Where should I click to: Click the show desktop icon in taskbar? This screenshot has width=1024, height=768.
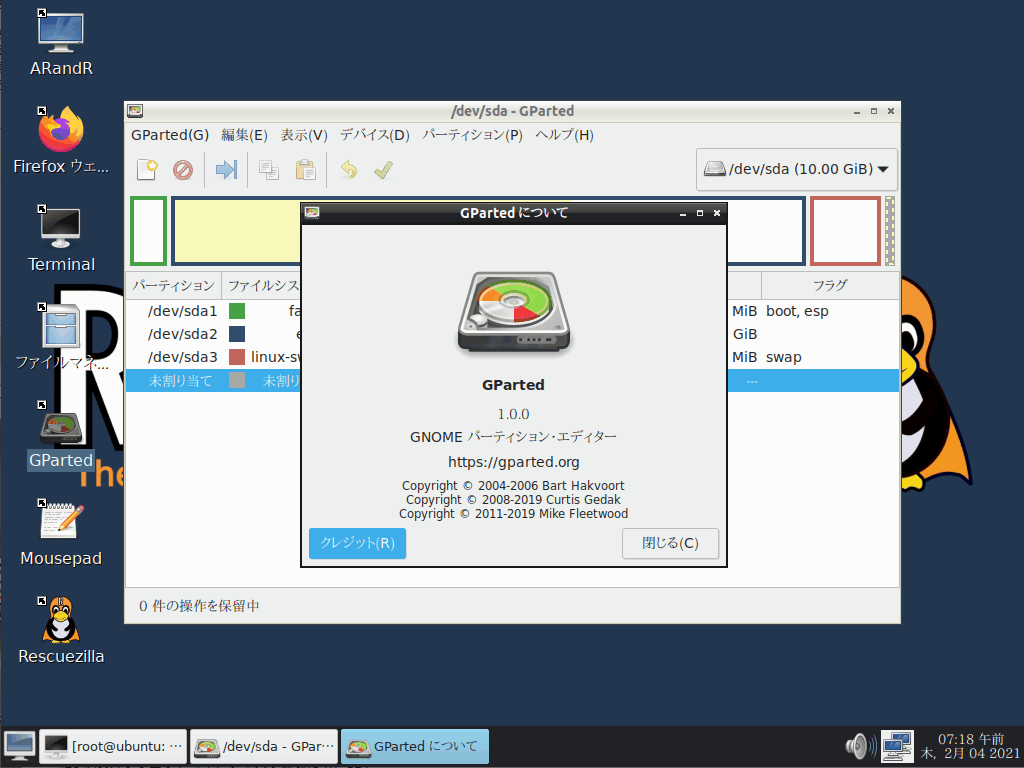pyautogui.click(x=19, y=746)
